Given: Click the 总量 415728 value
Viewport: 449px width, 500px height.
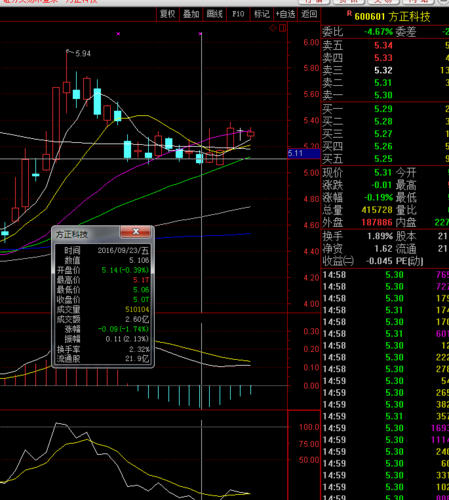Looking at the screenshot, I should pyautogui.click(x=377, y=210).
